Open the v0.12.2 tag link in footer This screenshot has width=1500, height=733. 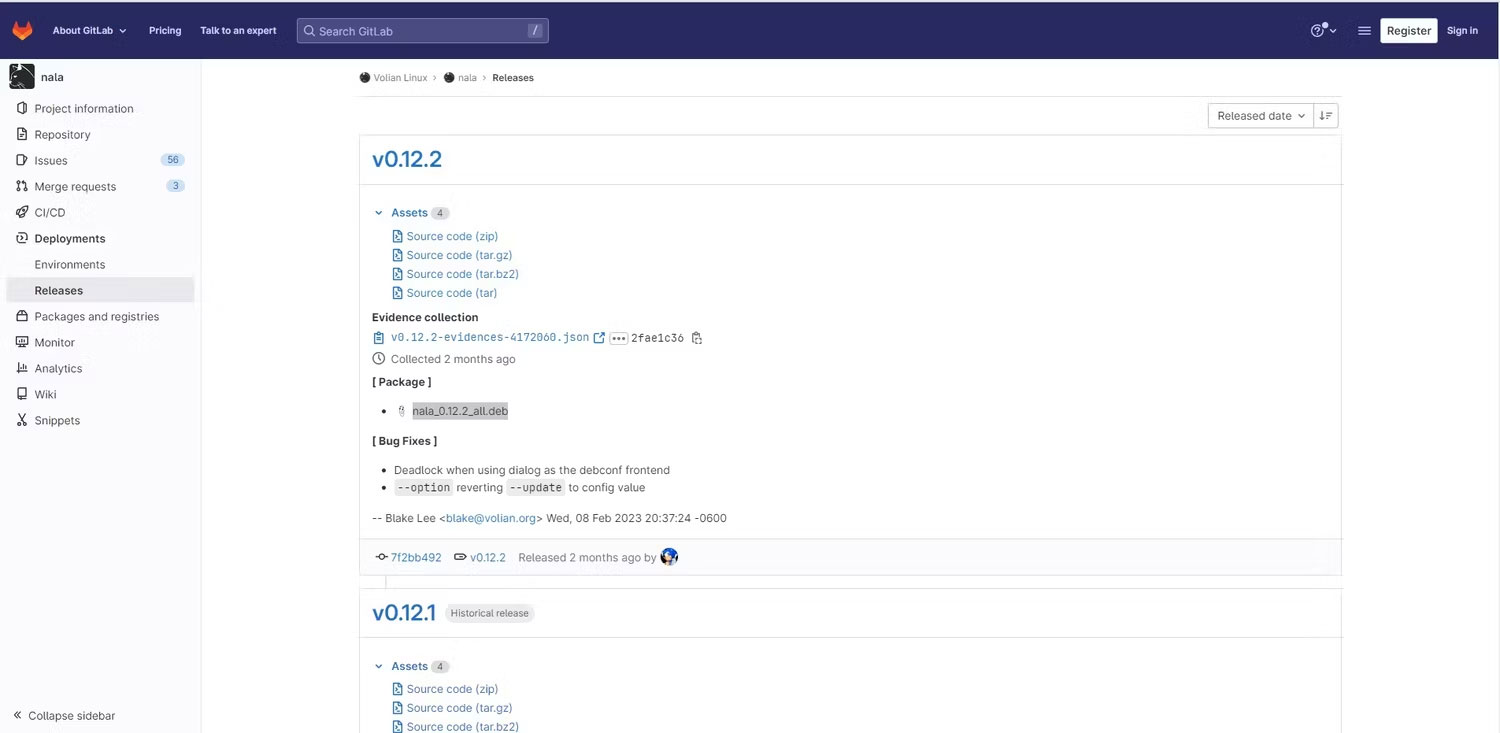(488, 557)
